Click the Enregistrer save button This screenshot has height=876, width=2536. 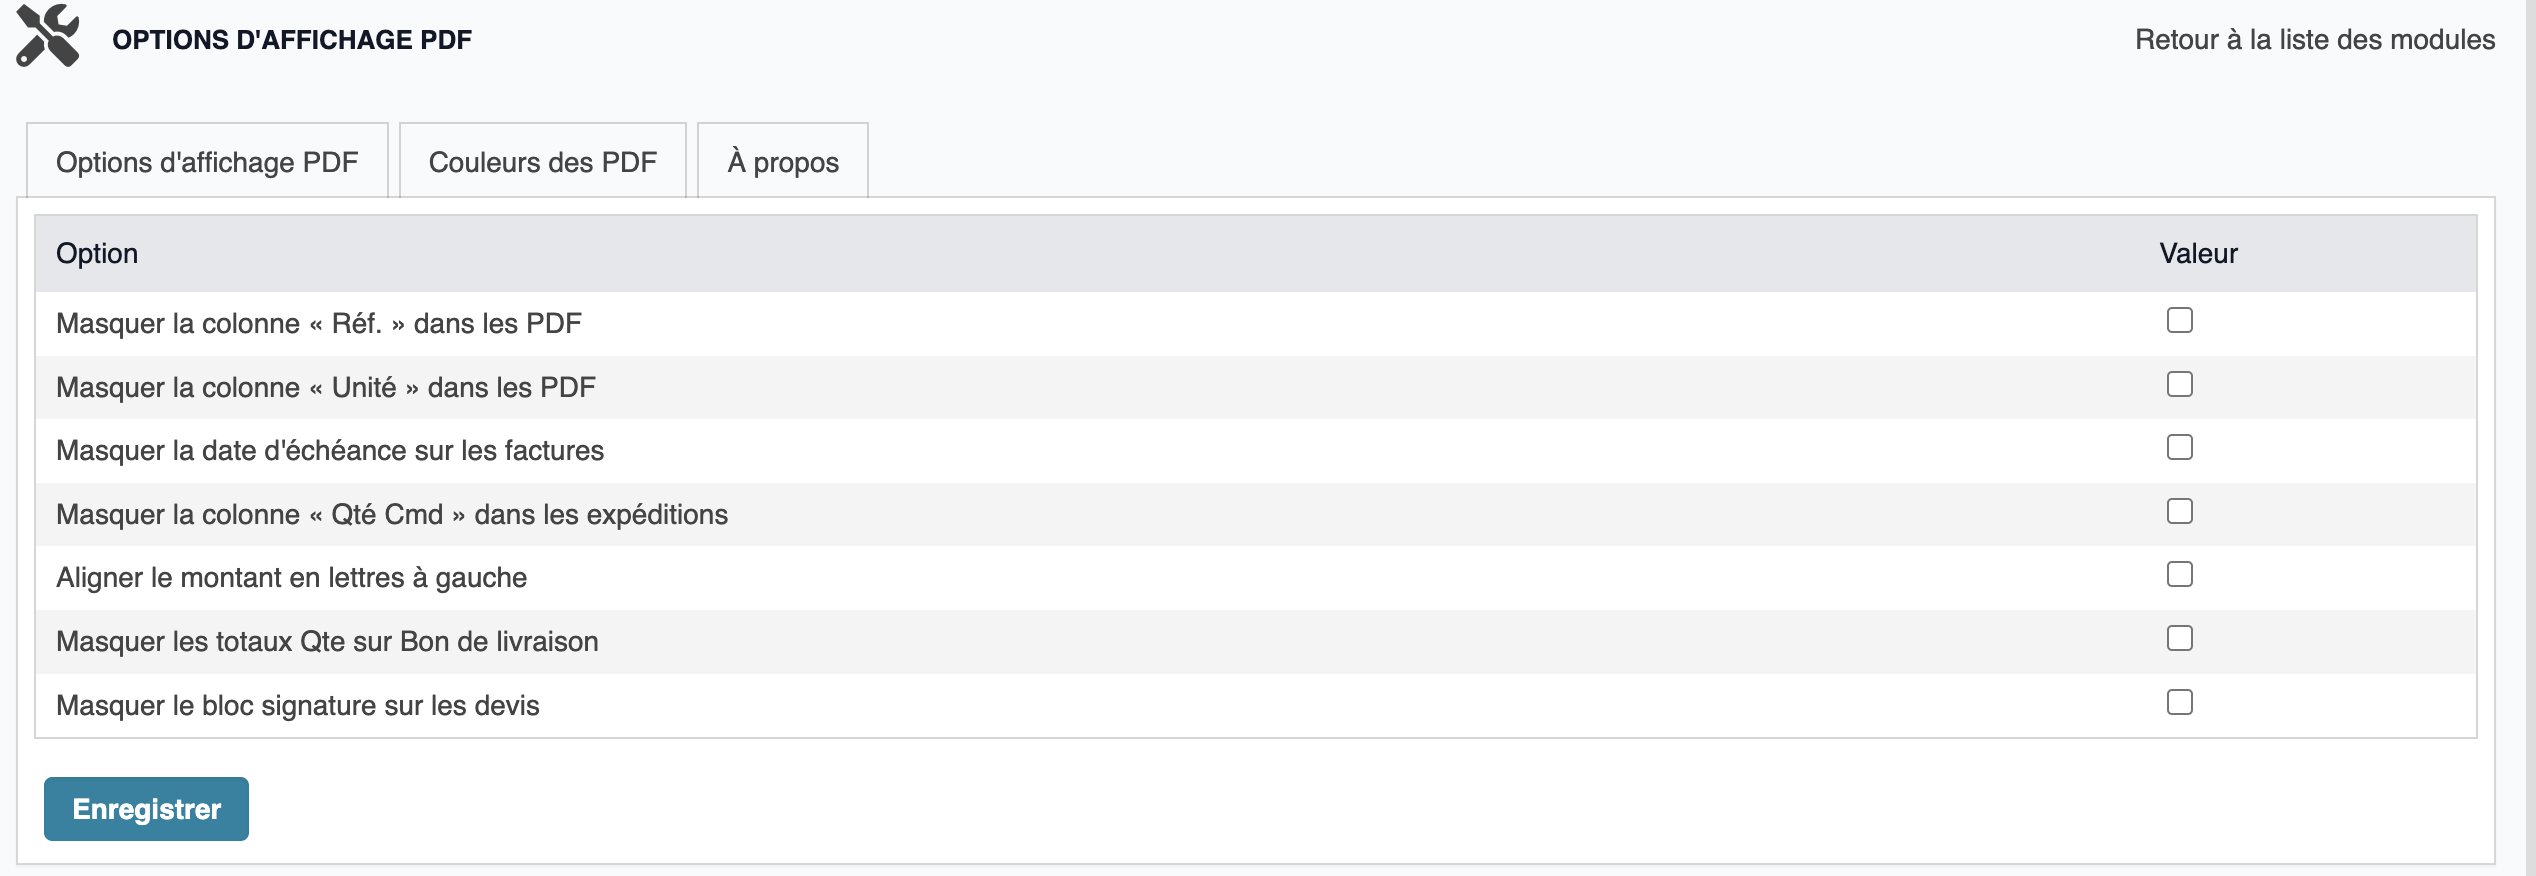tap(146, 809)
